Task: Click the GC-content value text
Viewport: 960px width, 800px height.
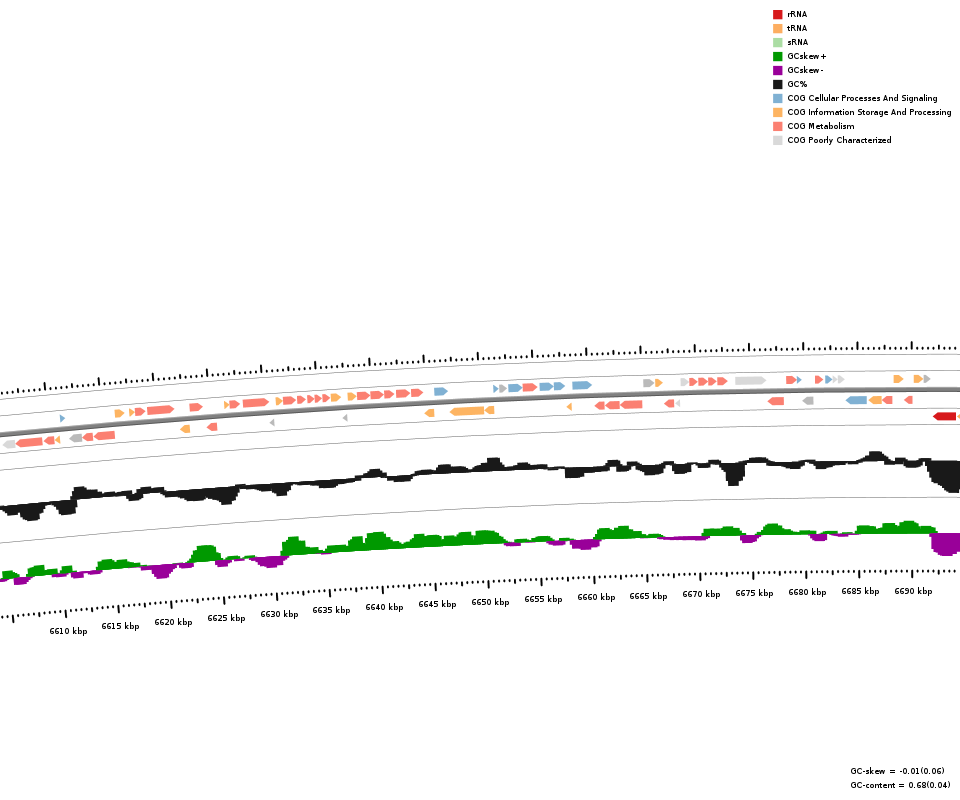Action: pos(900,785)
